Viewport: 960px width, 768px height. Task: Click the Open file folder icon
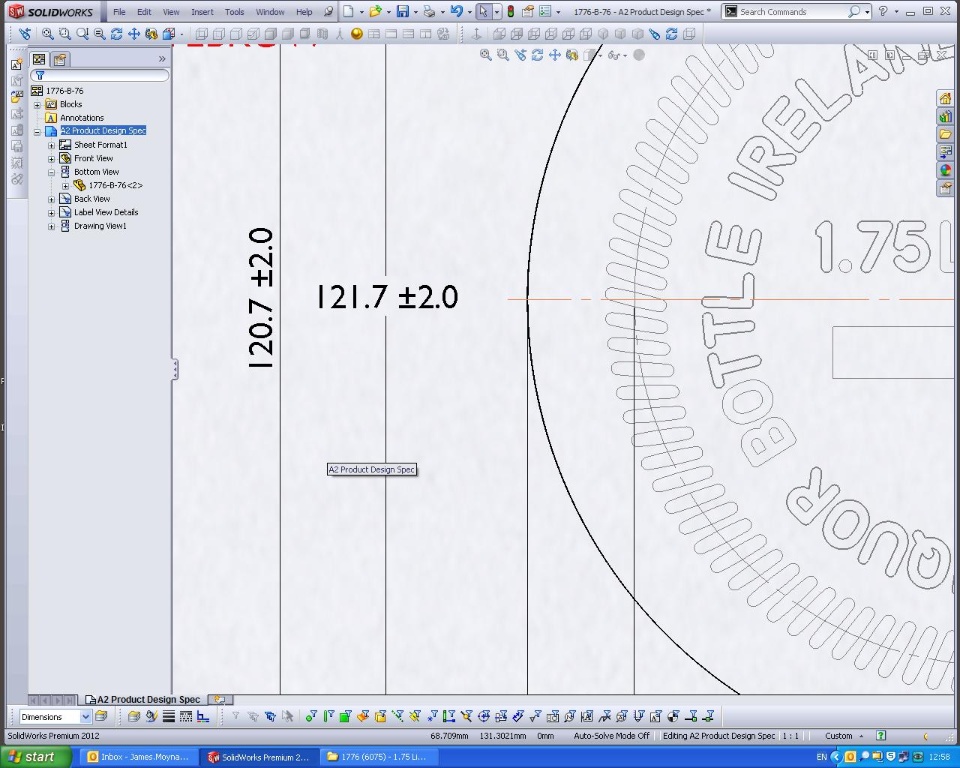click(375, 11)
